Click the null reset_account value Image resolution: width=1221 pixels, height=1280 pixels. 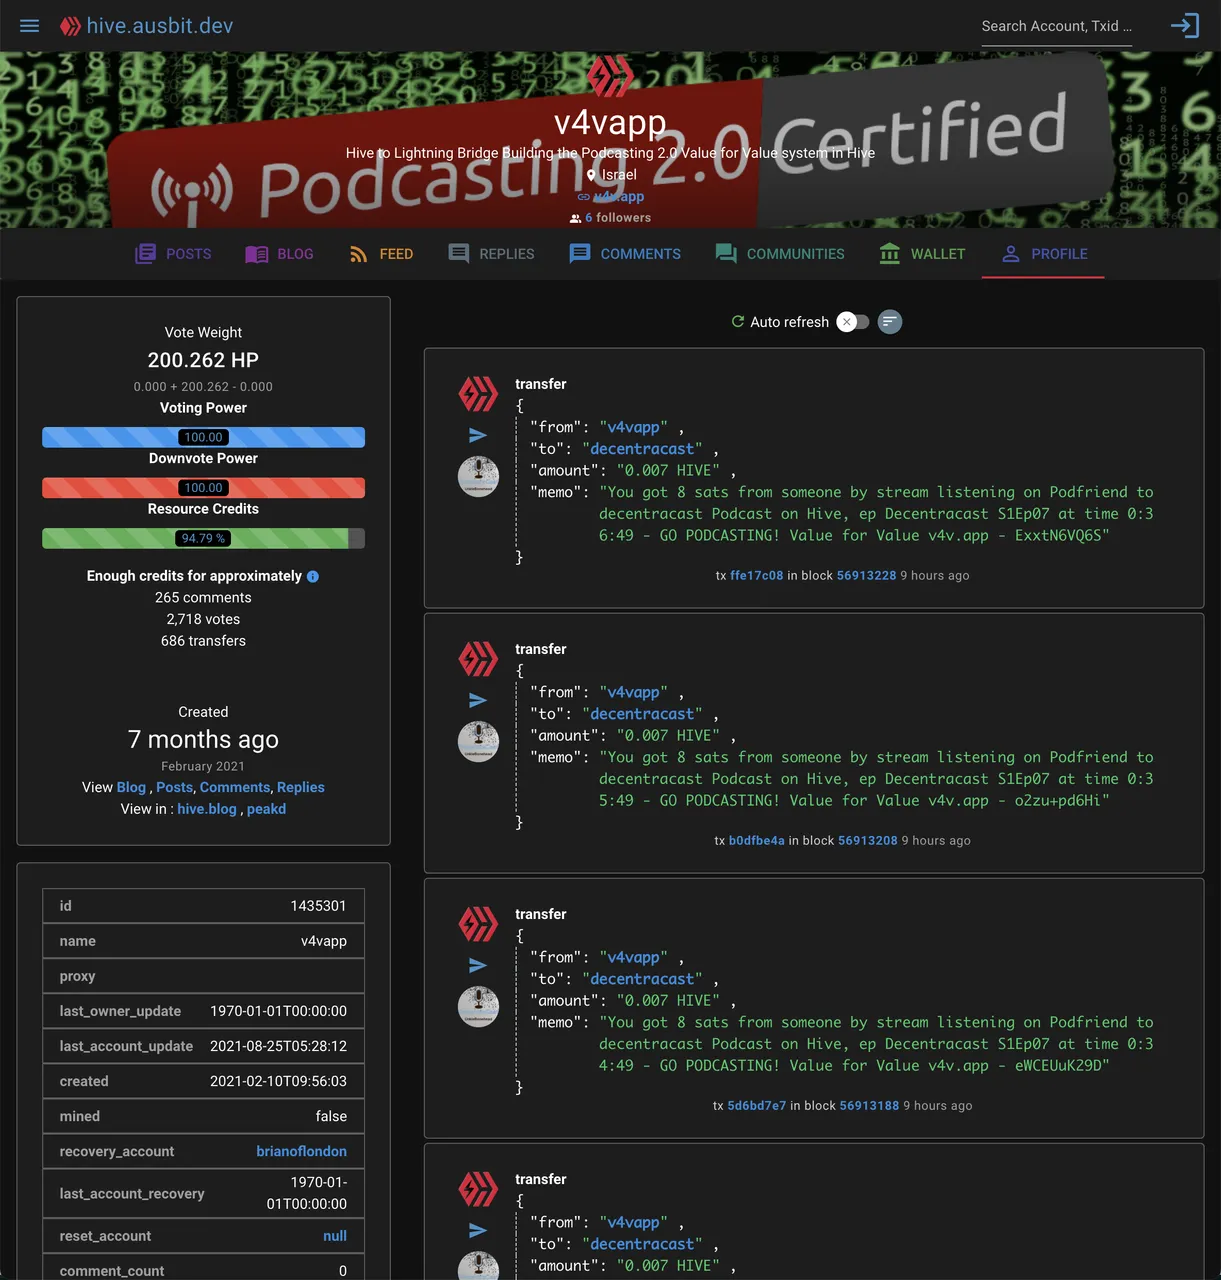(x=335, y=1236)
